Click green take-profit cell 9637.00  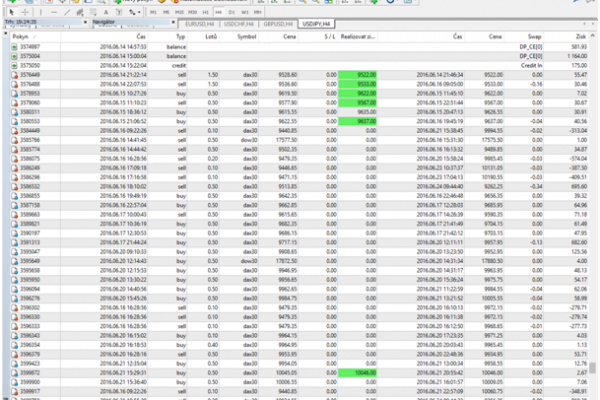pos(357,121)
